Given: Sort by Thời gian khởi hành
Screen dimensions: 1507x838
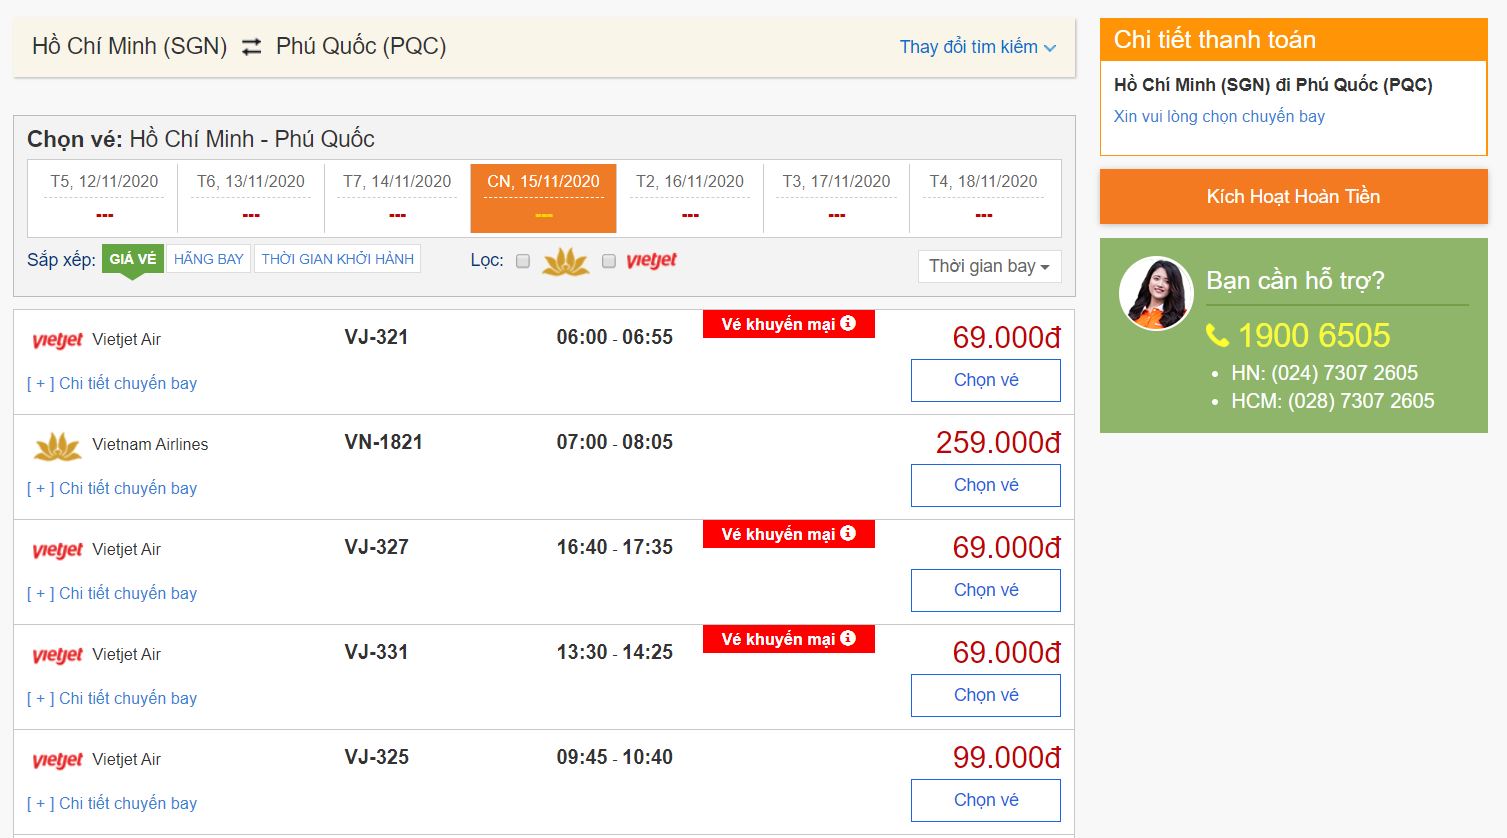Looking at the screenshot, I should [337, 259].
